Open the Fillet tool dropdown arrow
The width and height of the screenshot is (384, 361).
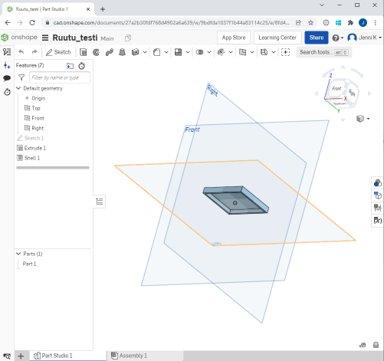pos(166,52)
